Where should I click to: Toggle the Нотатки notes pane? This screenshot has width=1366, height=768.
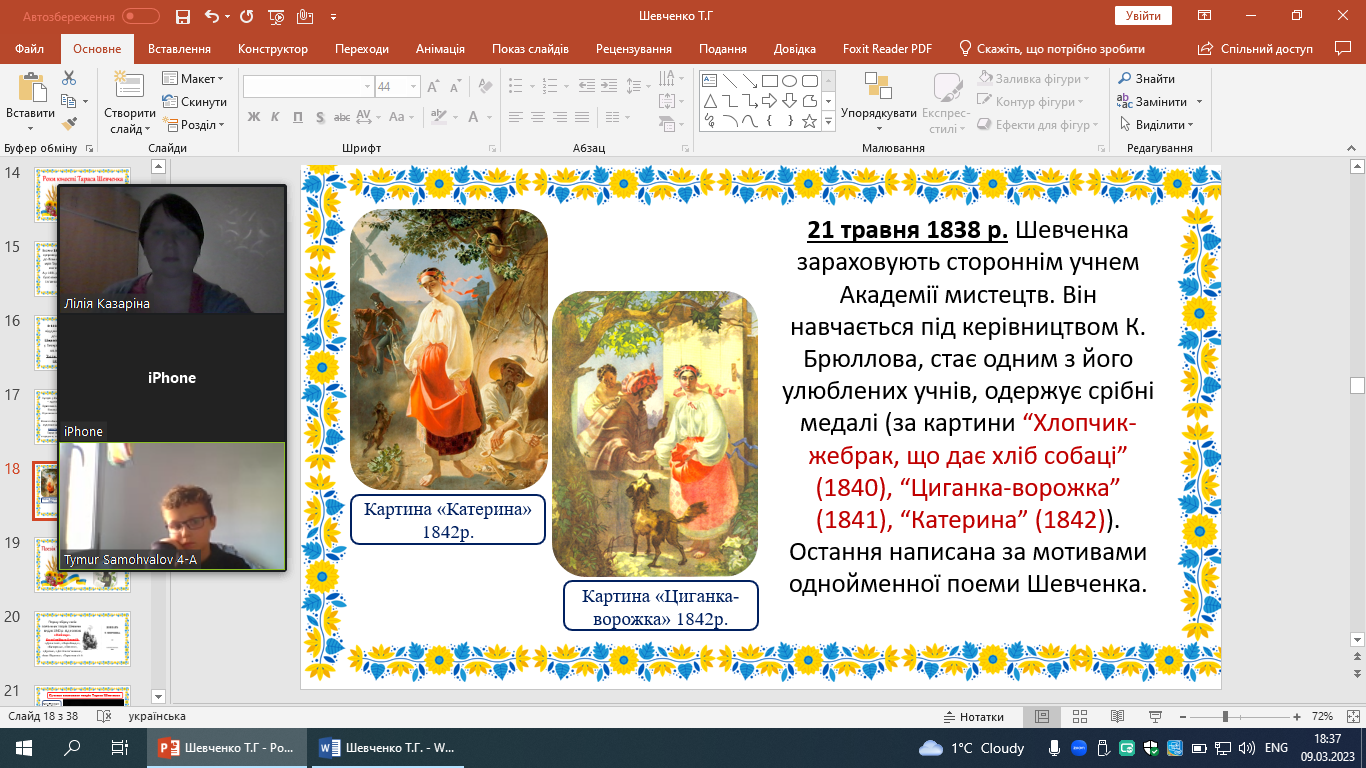pyautogui.click(x=974, y=717)
